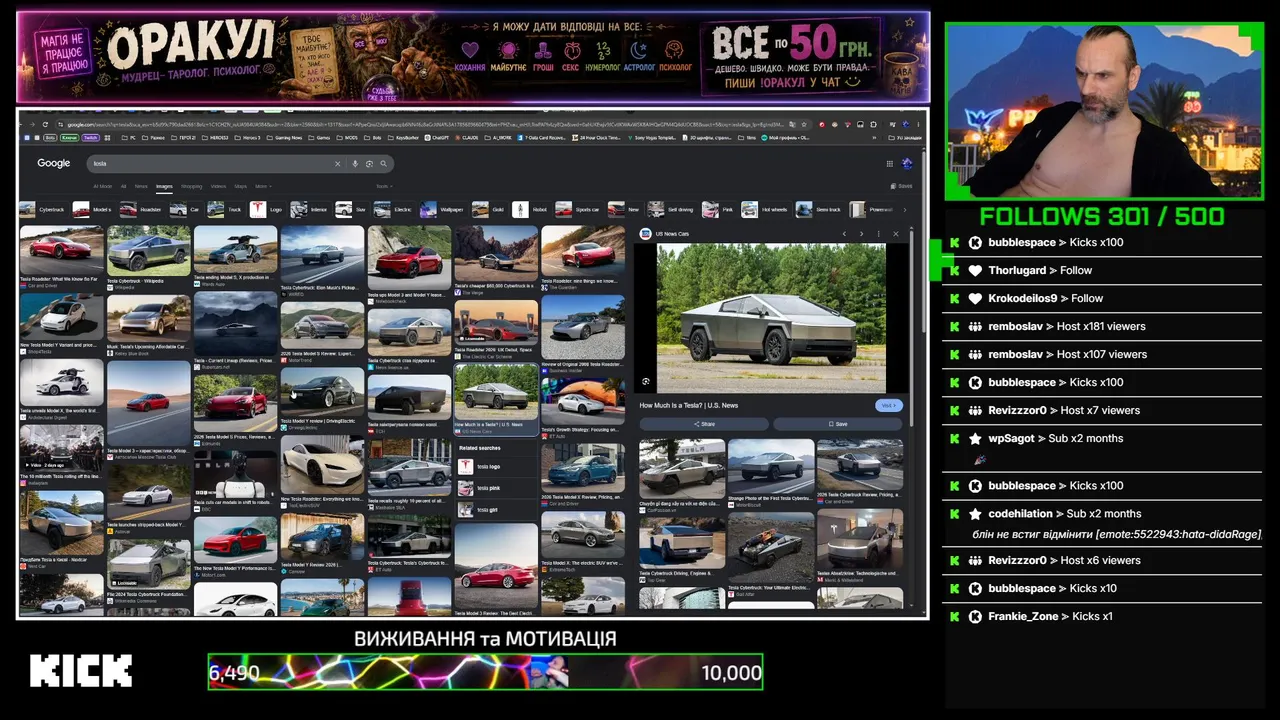Go to the Google logo homepage

point(54,163)
